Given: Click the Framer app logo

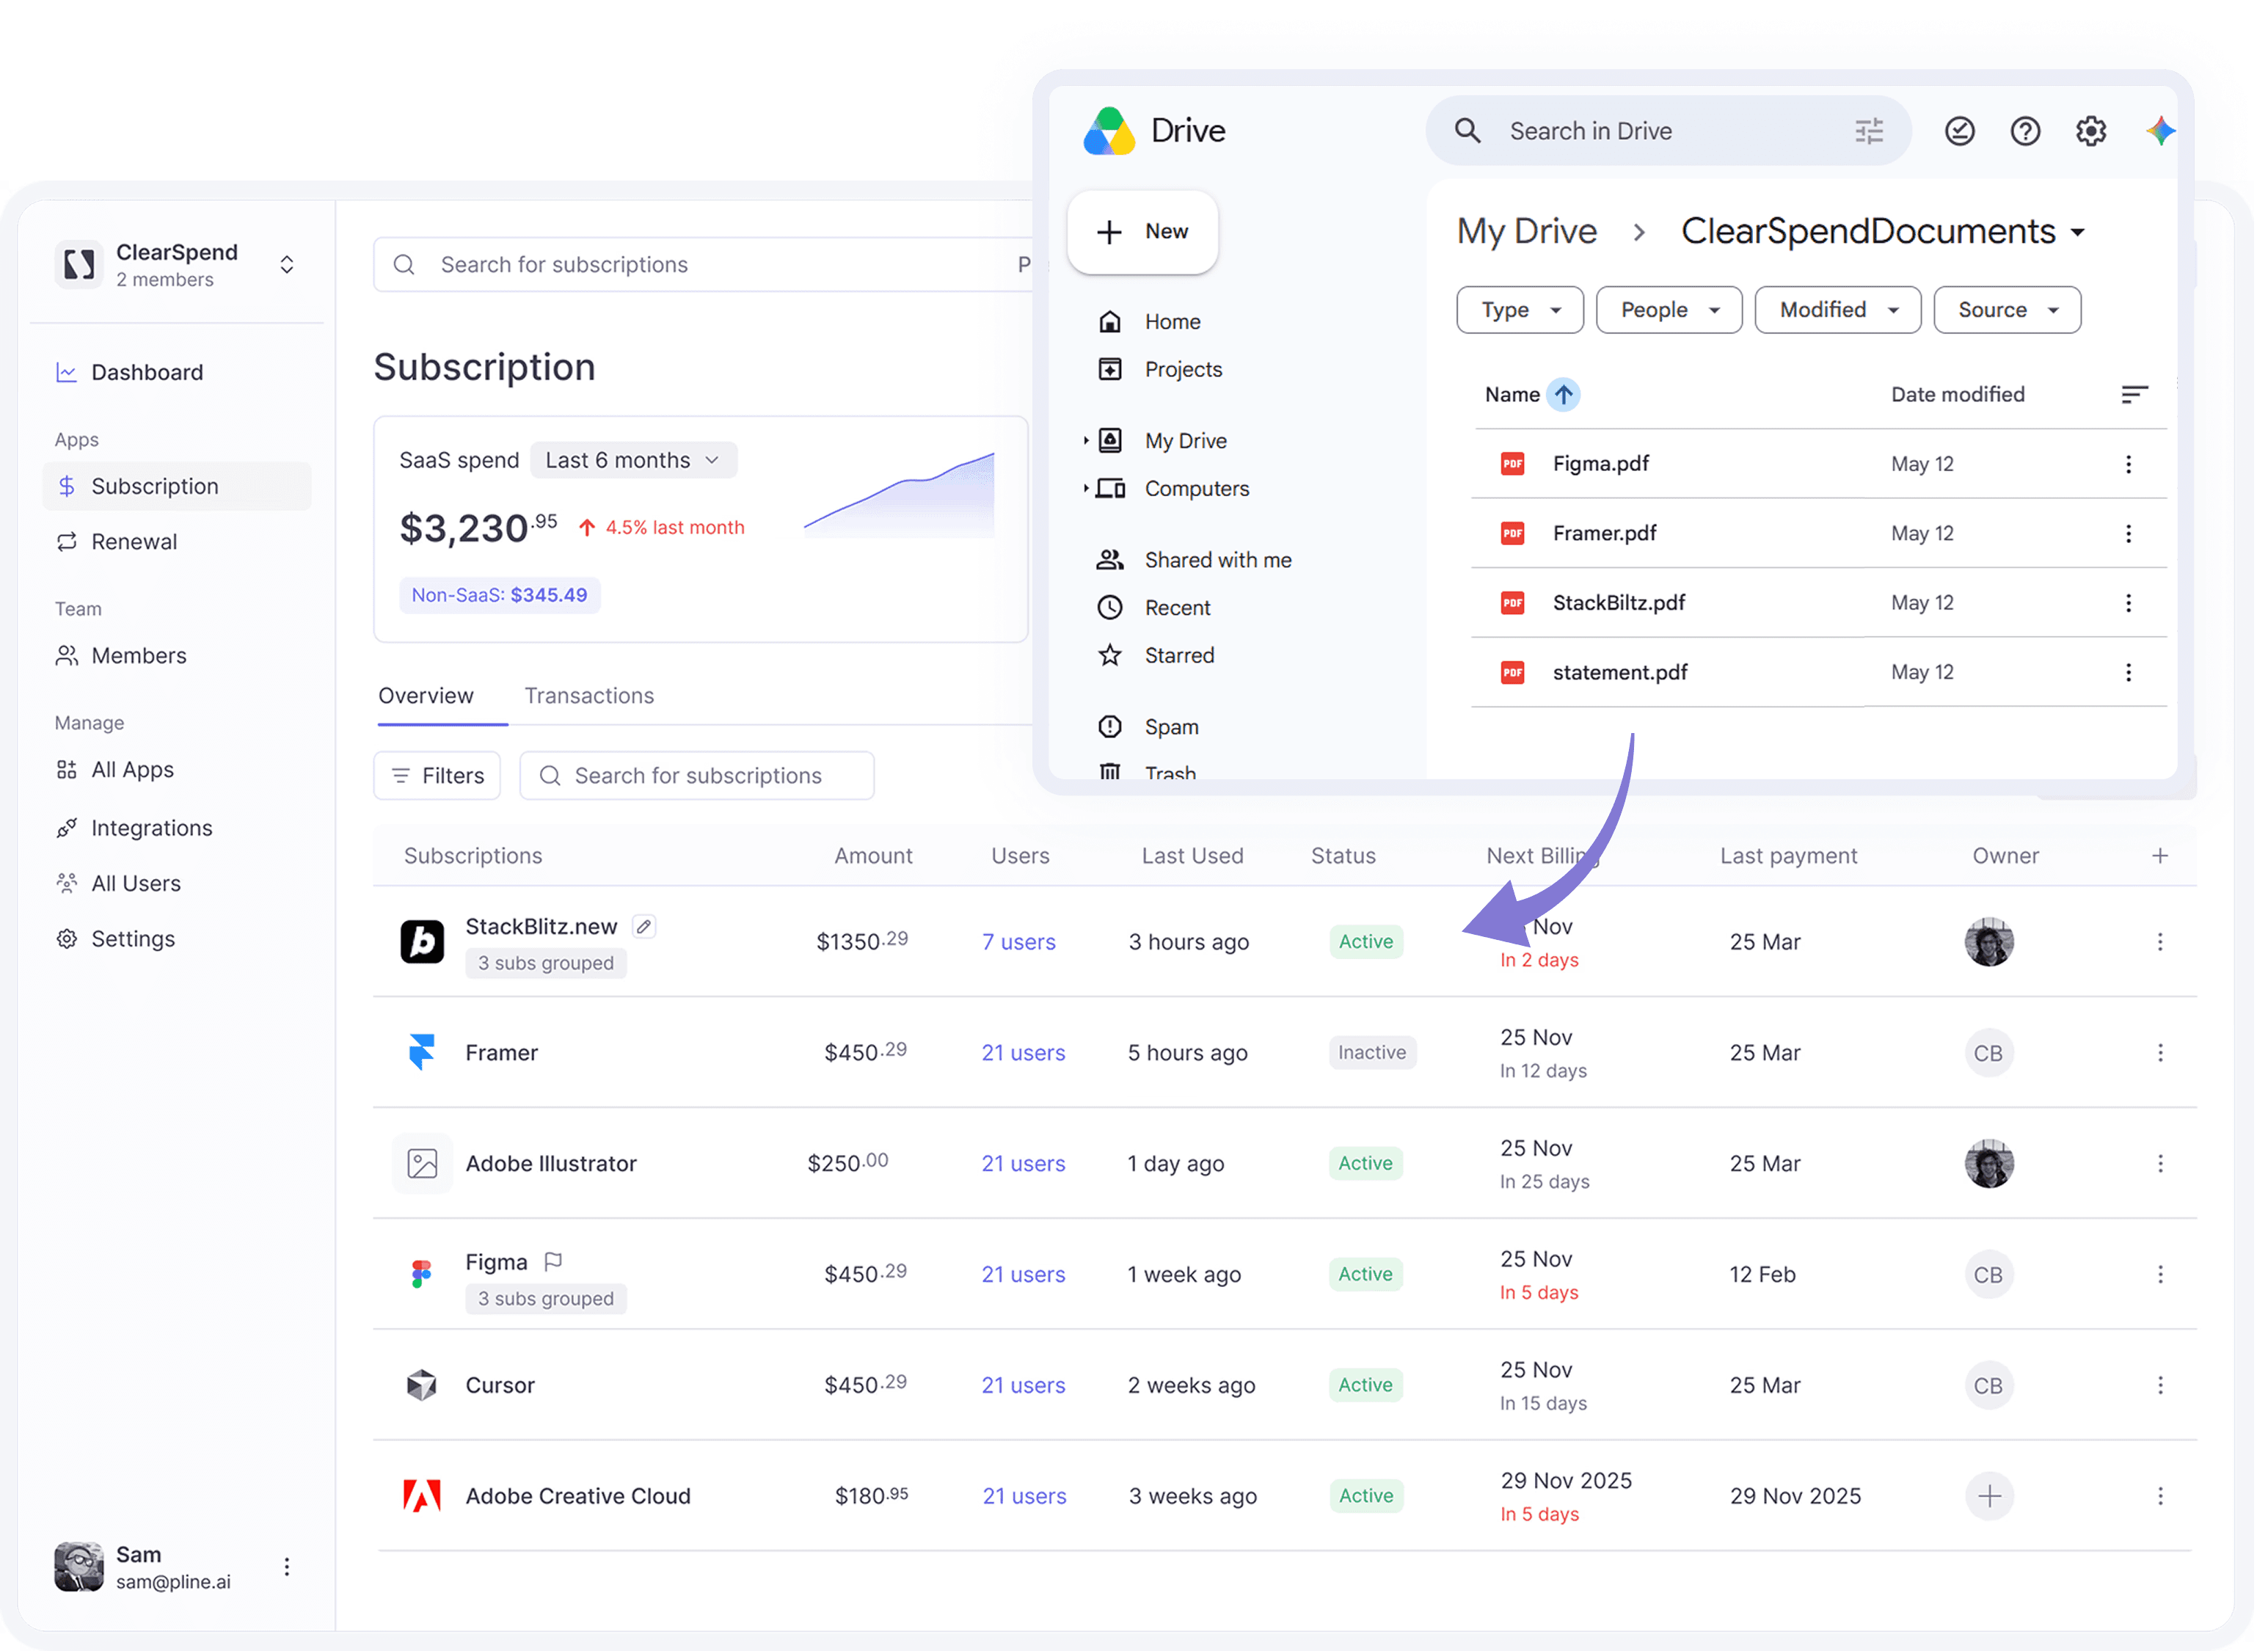Looking at the screenshot, I should [422, 1053].
